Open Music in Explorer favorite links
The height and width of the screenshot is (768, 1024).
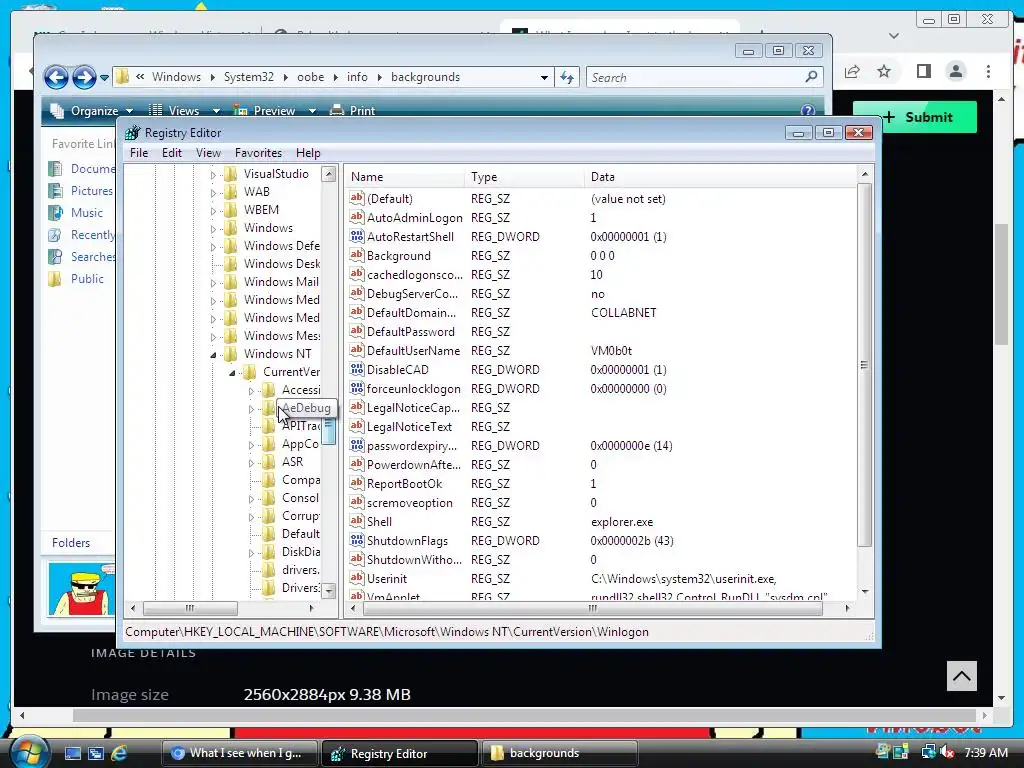(87, 213)
